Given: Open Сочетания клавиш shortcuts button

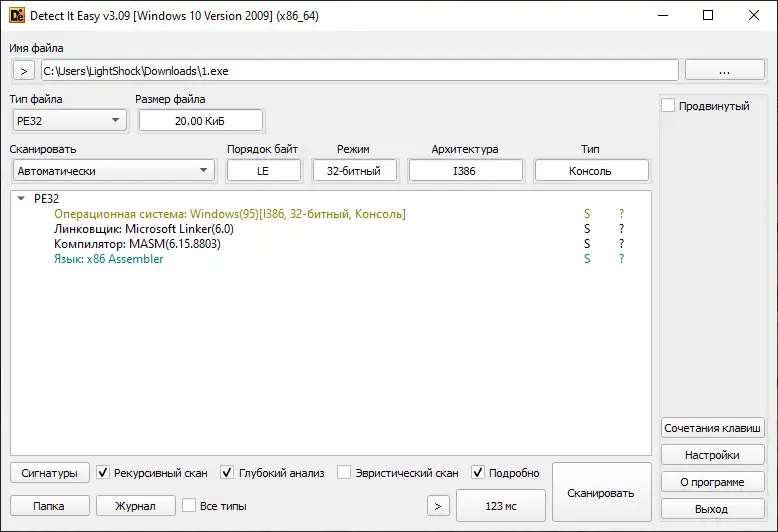Looking at the screenshot, I should (713, 428).
